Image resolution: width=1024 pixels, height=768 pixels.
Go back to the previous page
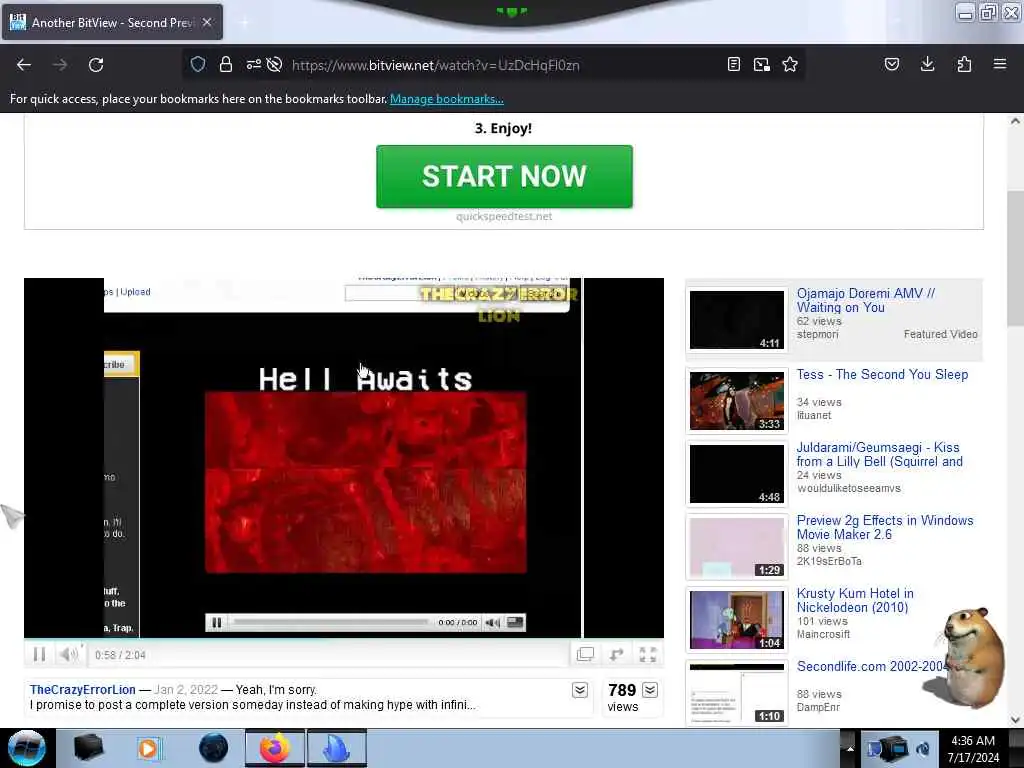(24, 65)
